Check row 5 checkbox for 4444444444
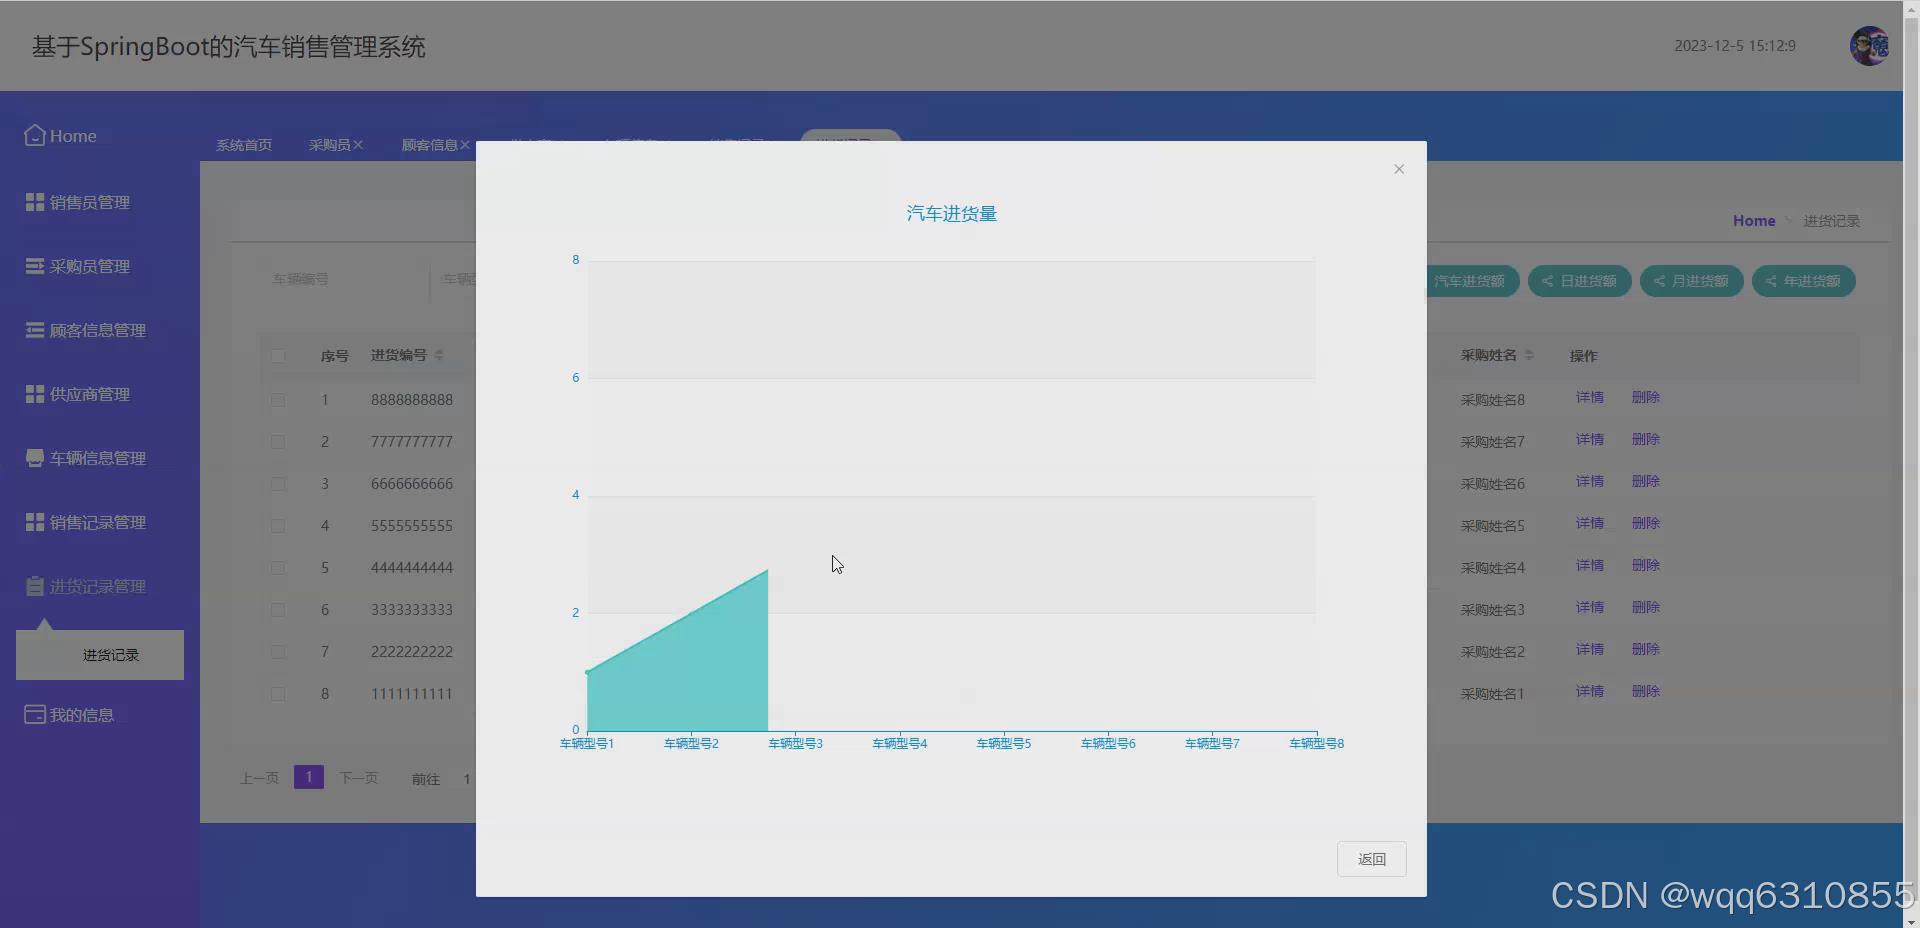The width and height of the screenshot is (1920, 928). [278, 568]
